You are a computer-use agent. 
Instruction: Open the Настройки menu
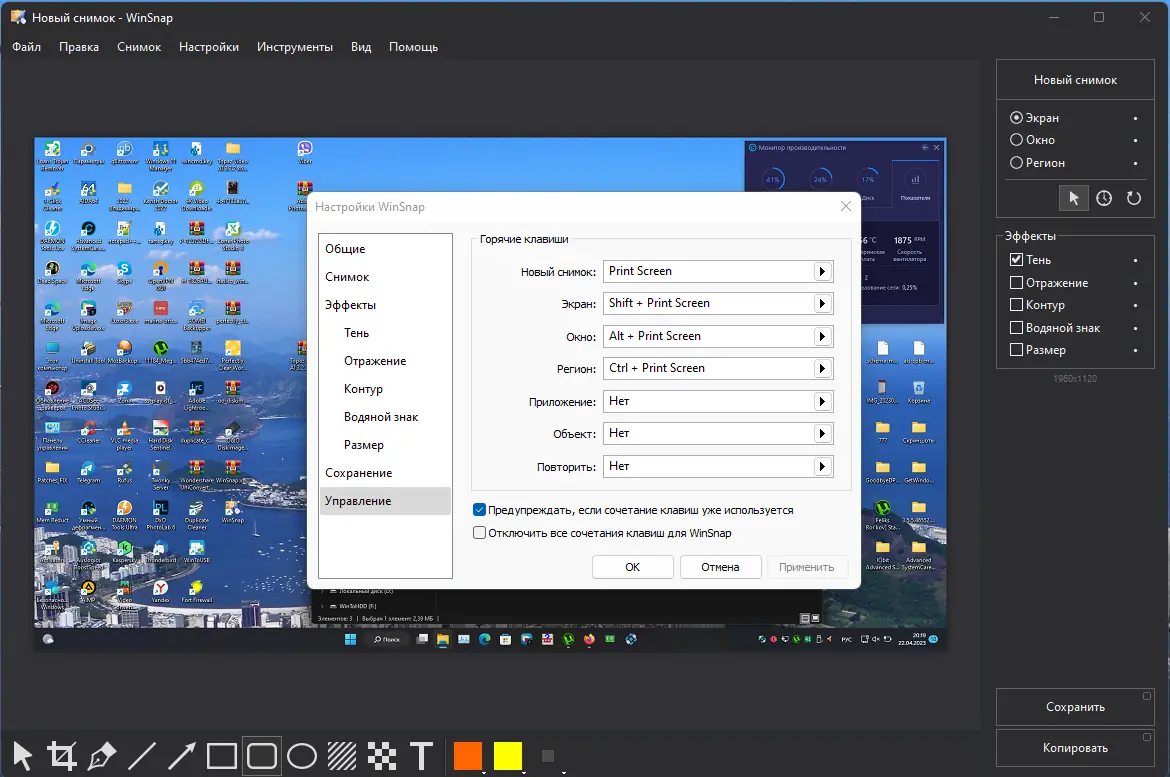[209, 47]
